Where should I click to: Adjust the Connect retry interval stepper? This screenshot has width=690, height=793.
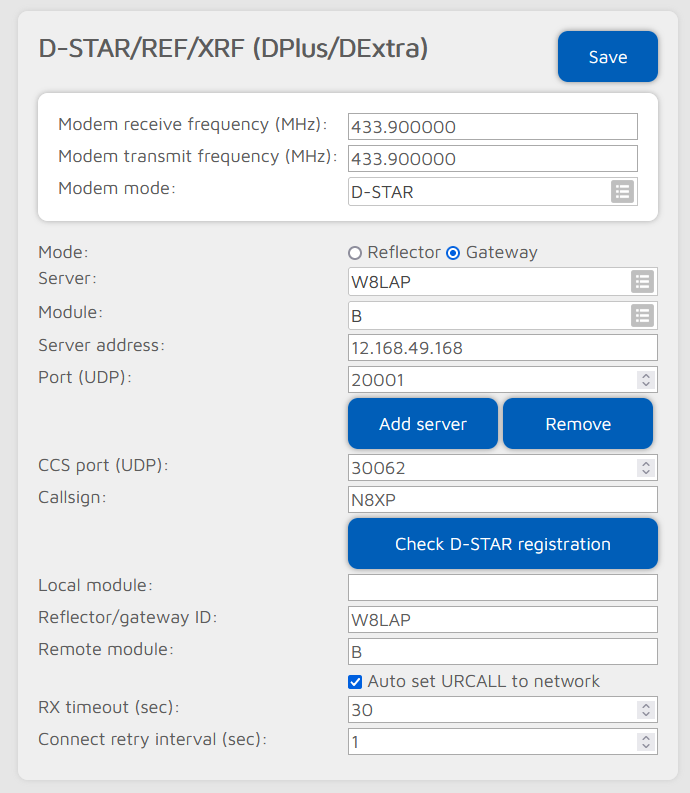pos(645,742)
